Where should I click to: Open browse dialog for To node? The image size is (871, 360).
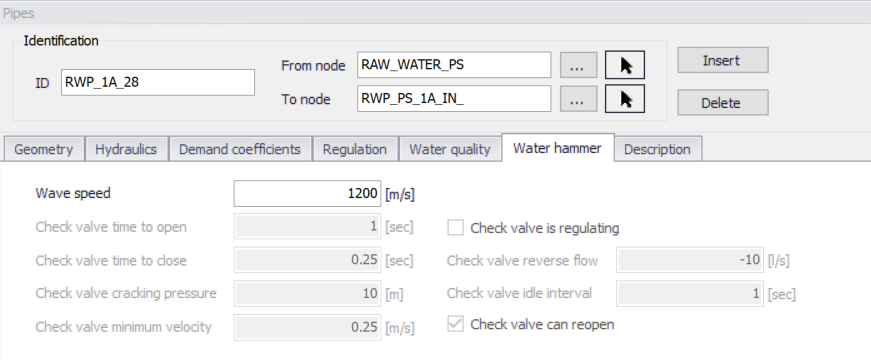[x=578, y=99]
